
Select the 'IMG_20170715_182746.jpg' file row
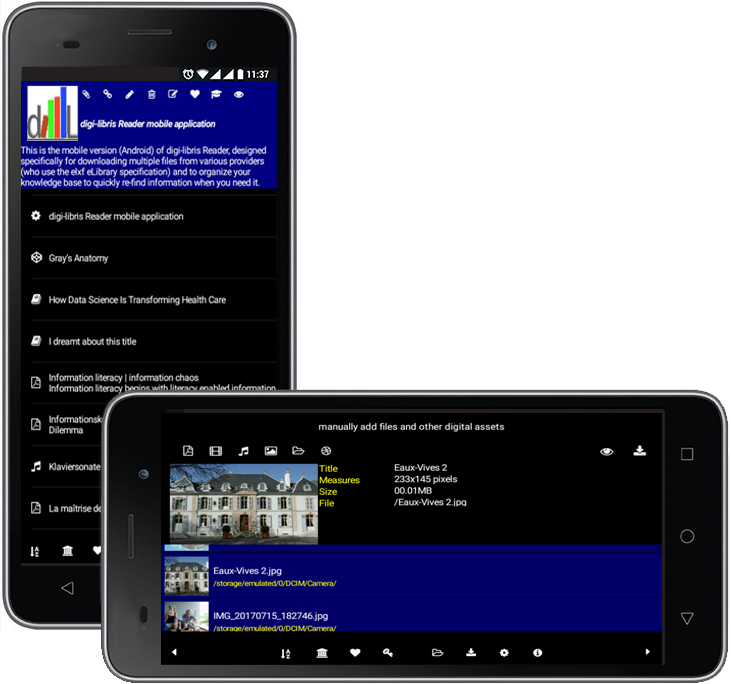click(412, 615)
